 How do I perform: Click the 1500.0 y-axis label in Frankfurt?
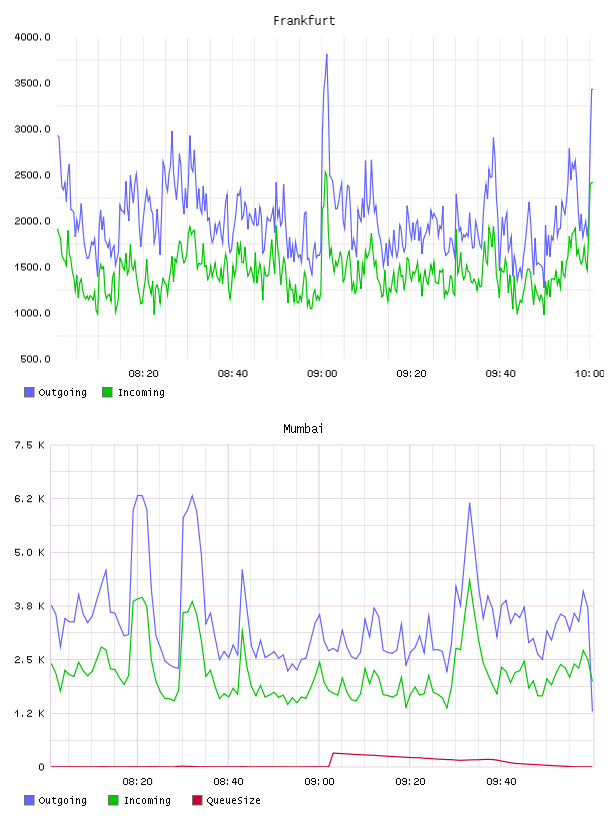coord(32,267)
